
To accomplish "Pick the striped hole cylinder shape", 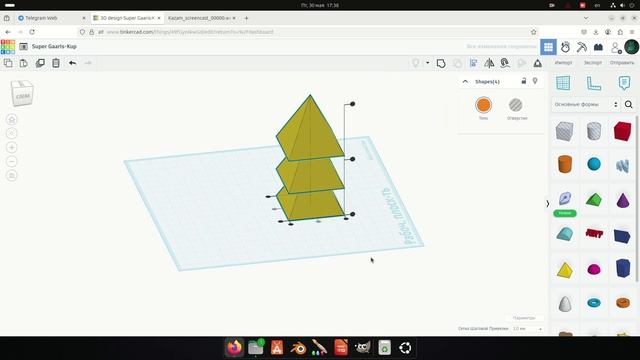I will point(594,131).
